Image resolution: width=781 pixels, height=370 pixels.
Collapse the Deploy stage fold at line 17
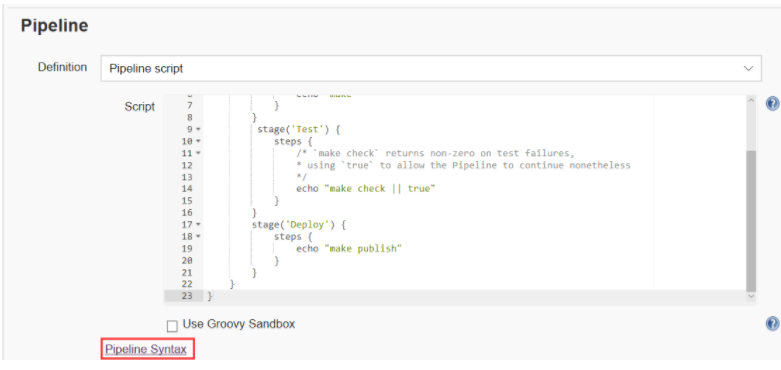tap(198, 225)
